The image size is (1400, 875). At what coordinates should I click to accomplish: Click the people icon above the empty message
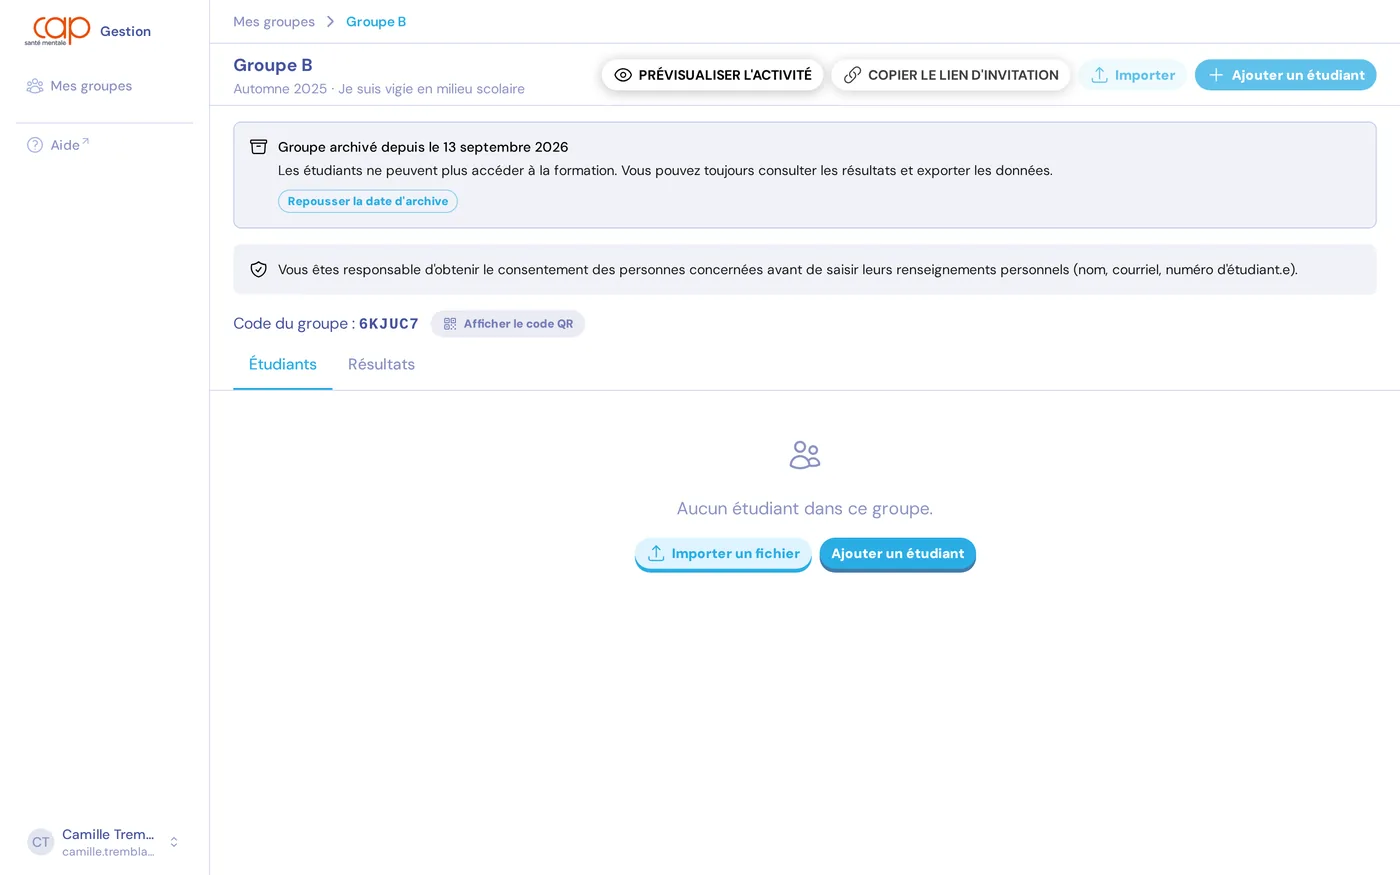[805, 455]
